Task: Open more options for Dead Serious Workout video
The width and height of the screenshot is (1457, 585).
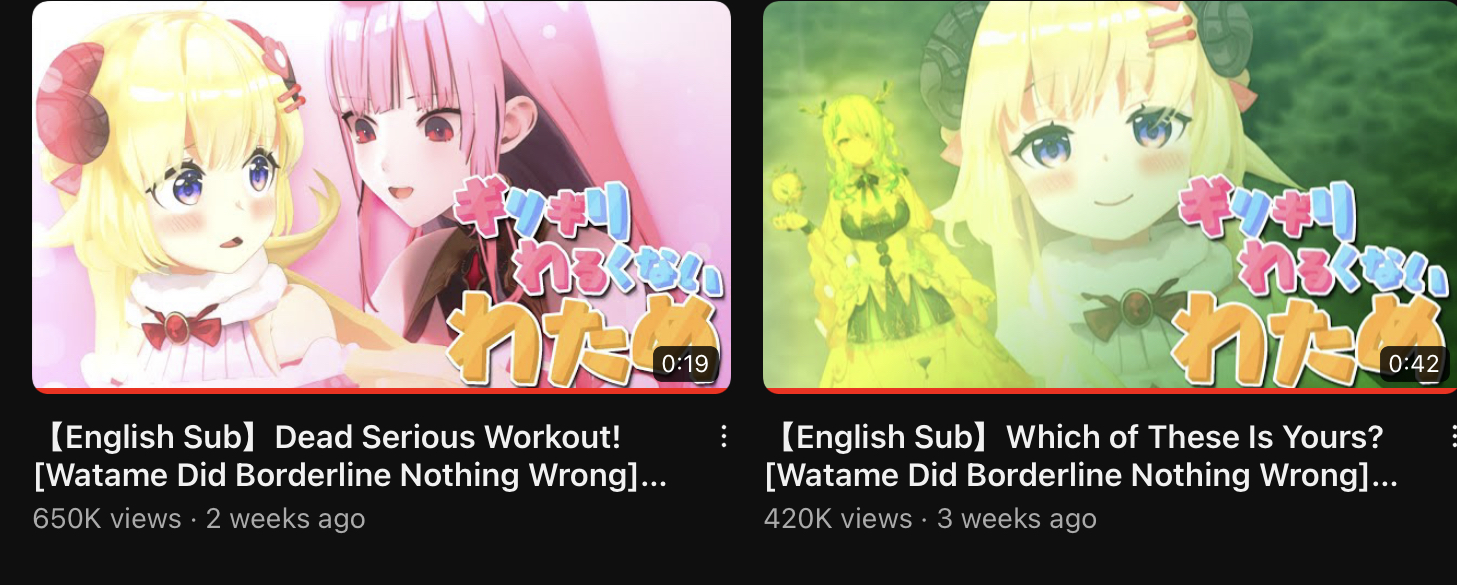Action: click(x=723, y=437)
